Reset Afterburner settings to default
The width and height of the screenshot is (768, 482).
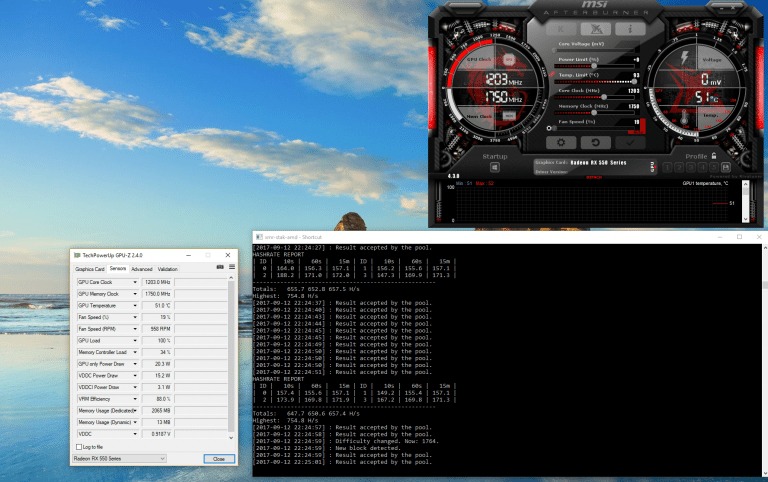[x=596, y=142]
